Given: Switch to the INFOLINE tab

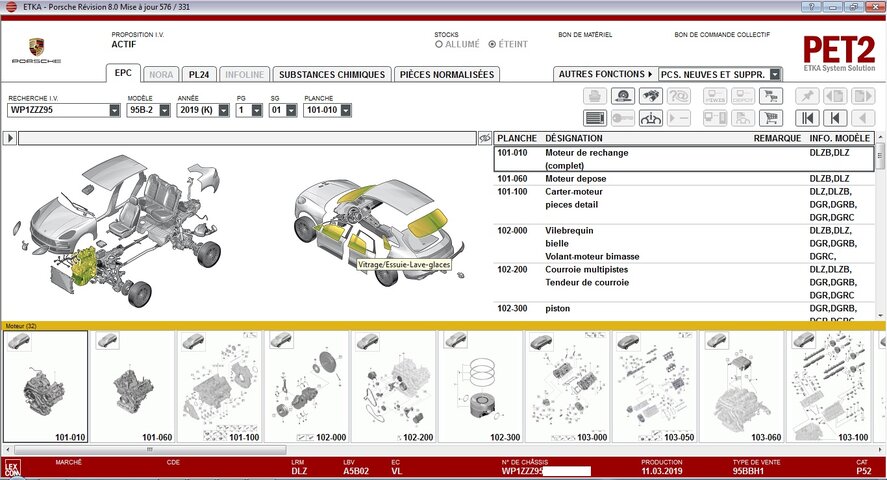Looking at the screenshot, I should coord(244,75).
